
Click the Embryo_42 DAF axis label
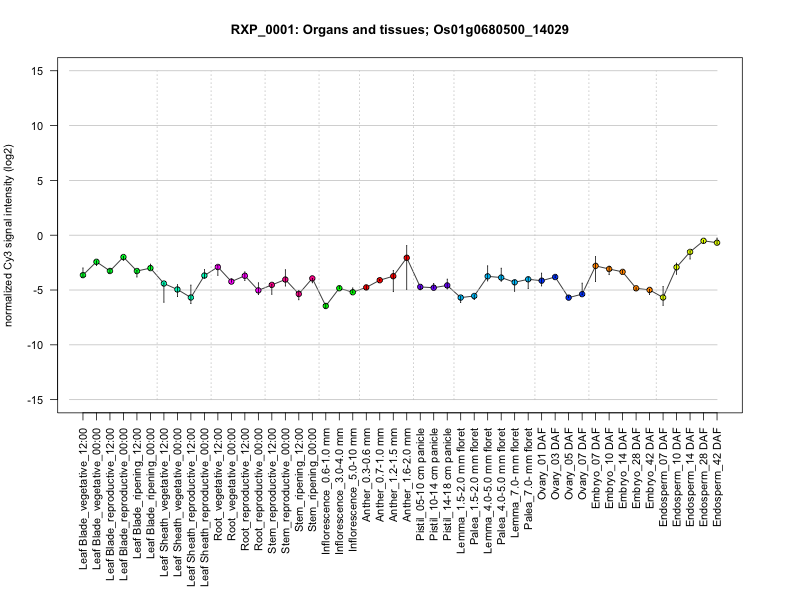point(649,468)
